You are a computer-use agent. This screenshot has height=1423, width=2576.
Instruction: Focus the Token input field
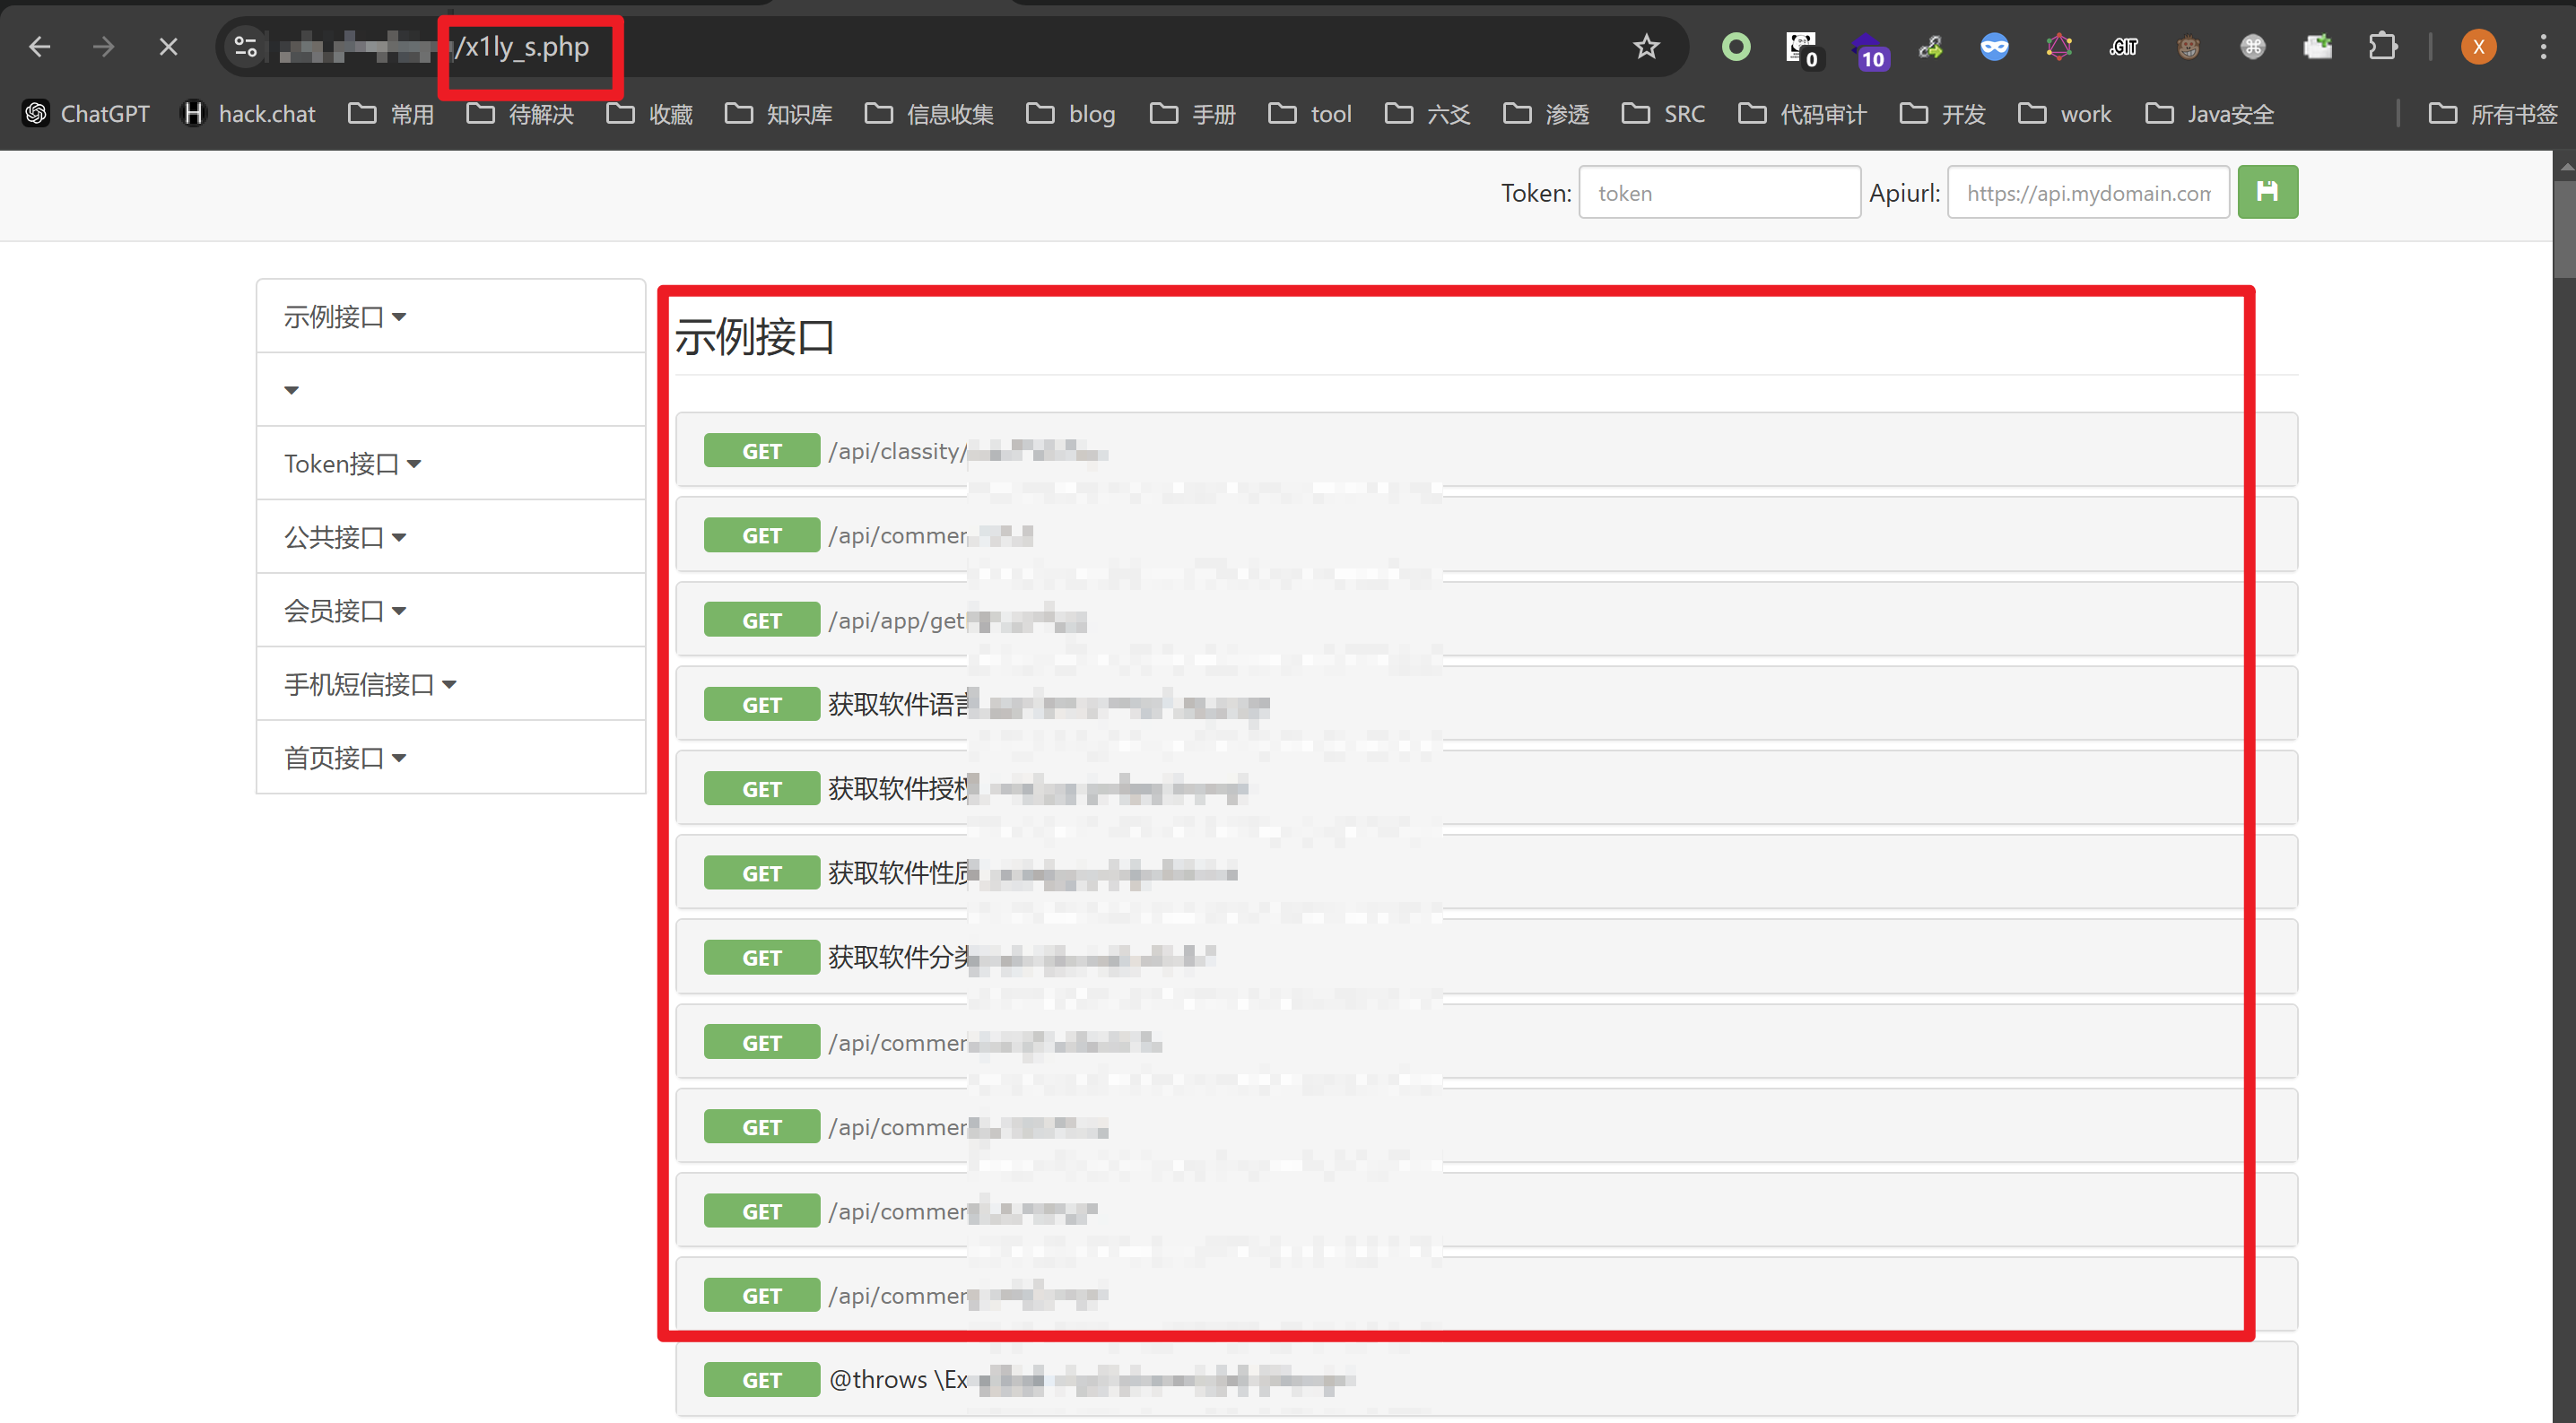point(1719,192)
